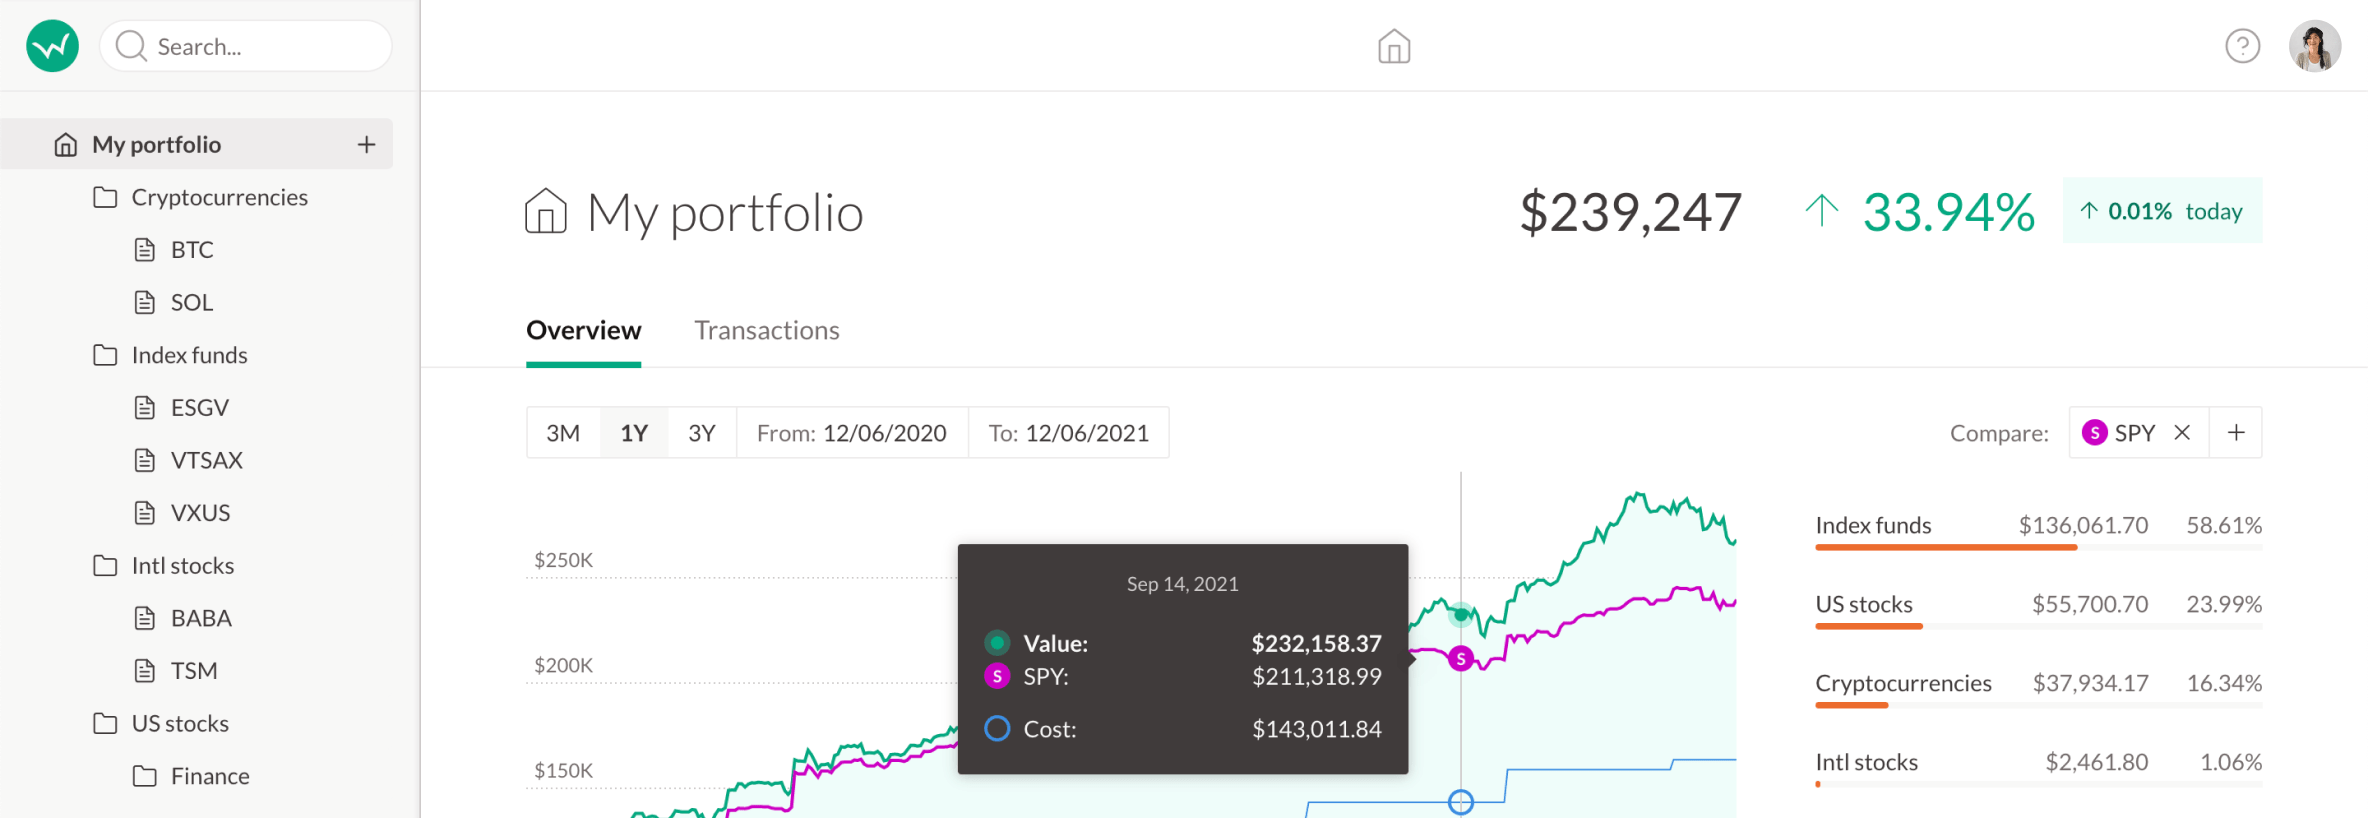2368x818 pixels.
Task: Collapse the Index funds folder
Action: coord(104,355)
